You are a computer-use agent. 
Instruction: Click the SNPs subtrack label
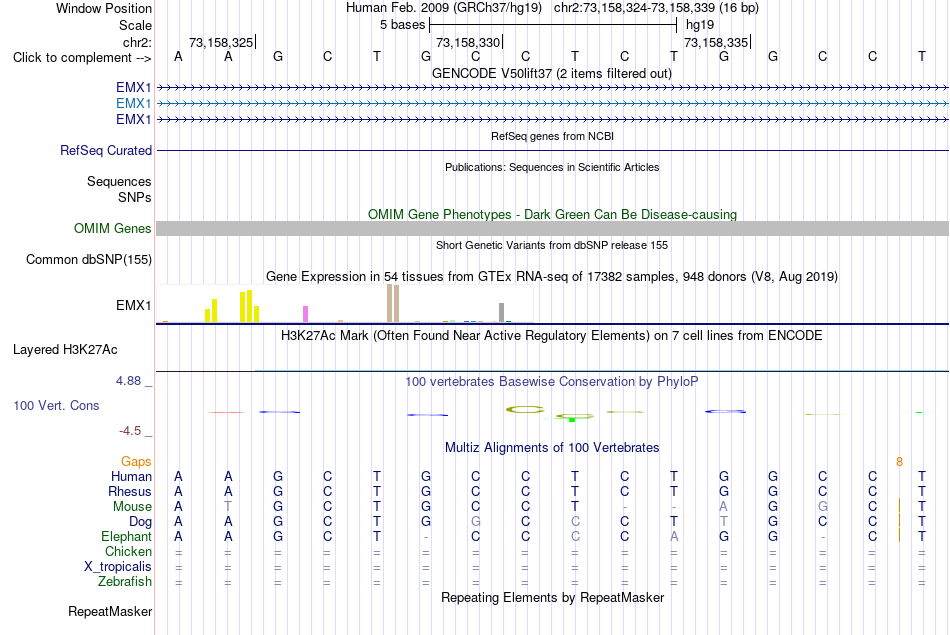(135, 197)
